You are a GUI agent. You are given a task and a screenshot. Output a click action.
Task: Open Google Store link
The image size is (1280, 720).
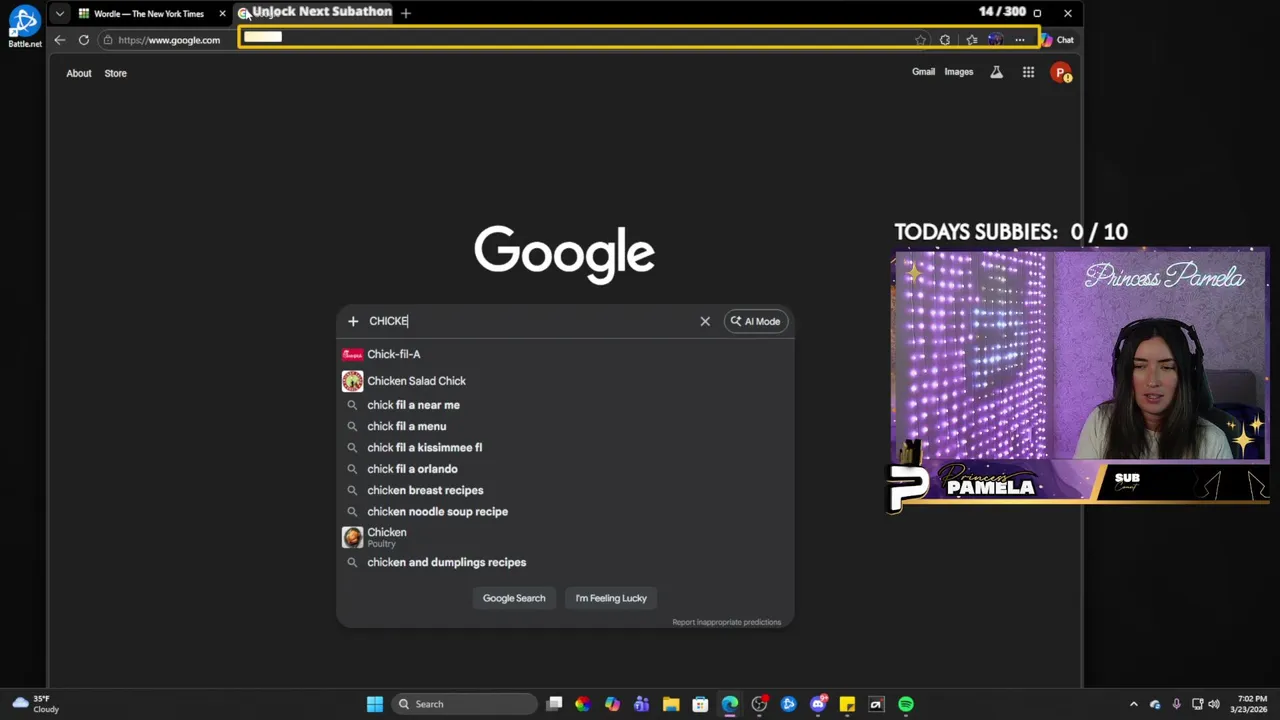pos(116,73)
